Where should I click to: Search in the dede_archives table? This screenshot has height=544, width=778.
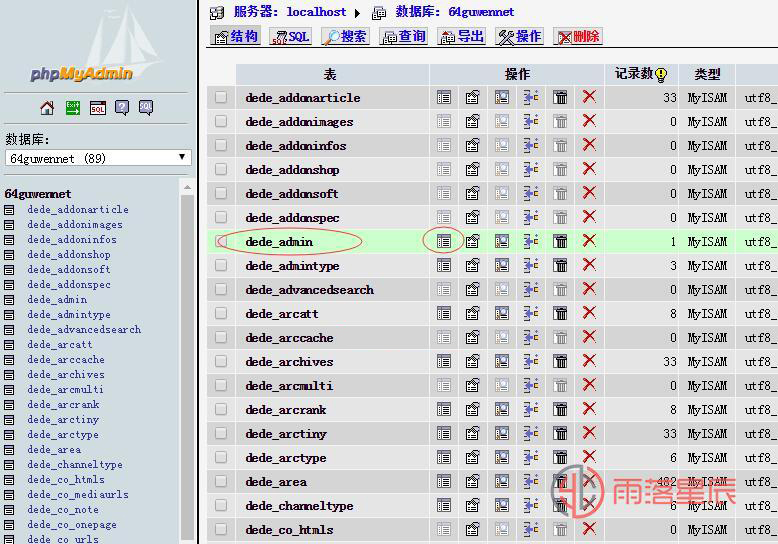[502, 362]
